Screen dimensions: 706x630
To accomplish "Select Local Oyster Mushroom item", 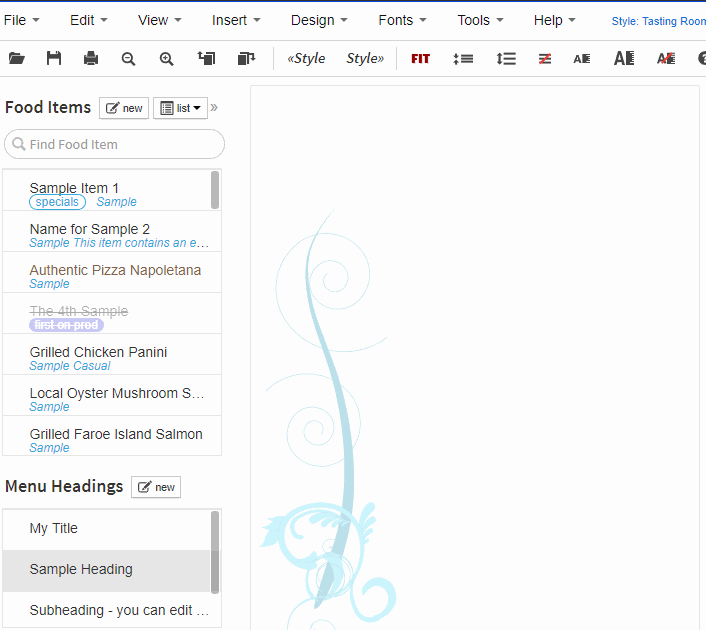I will coord(112,395).
